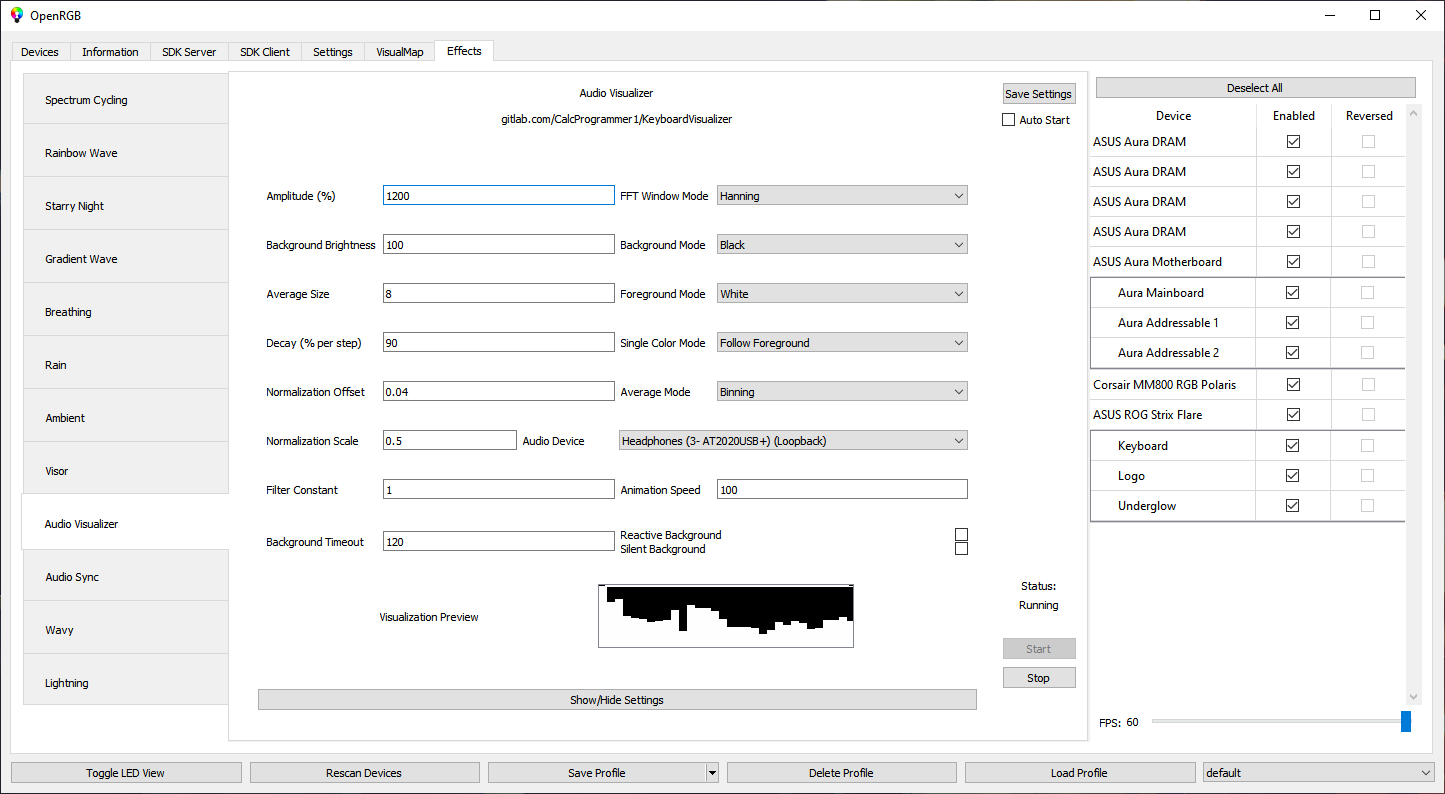Click the Decay (% per step) field
This screenshot has width=1445, height=794.
(499, 343)
